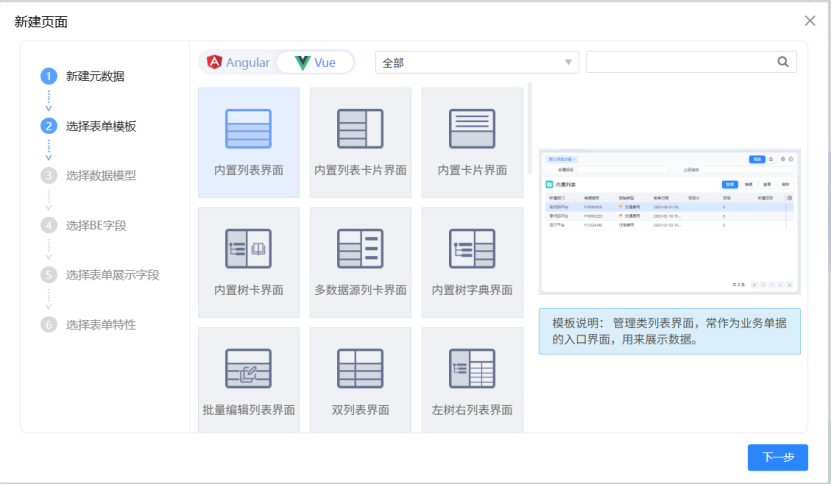The image size is (831, 485).
Task: Click the 选择表单特性 step label
Action: 101,324
